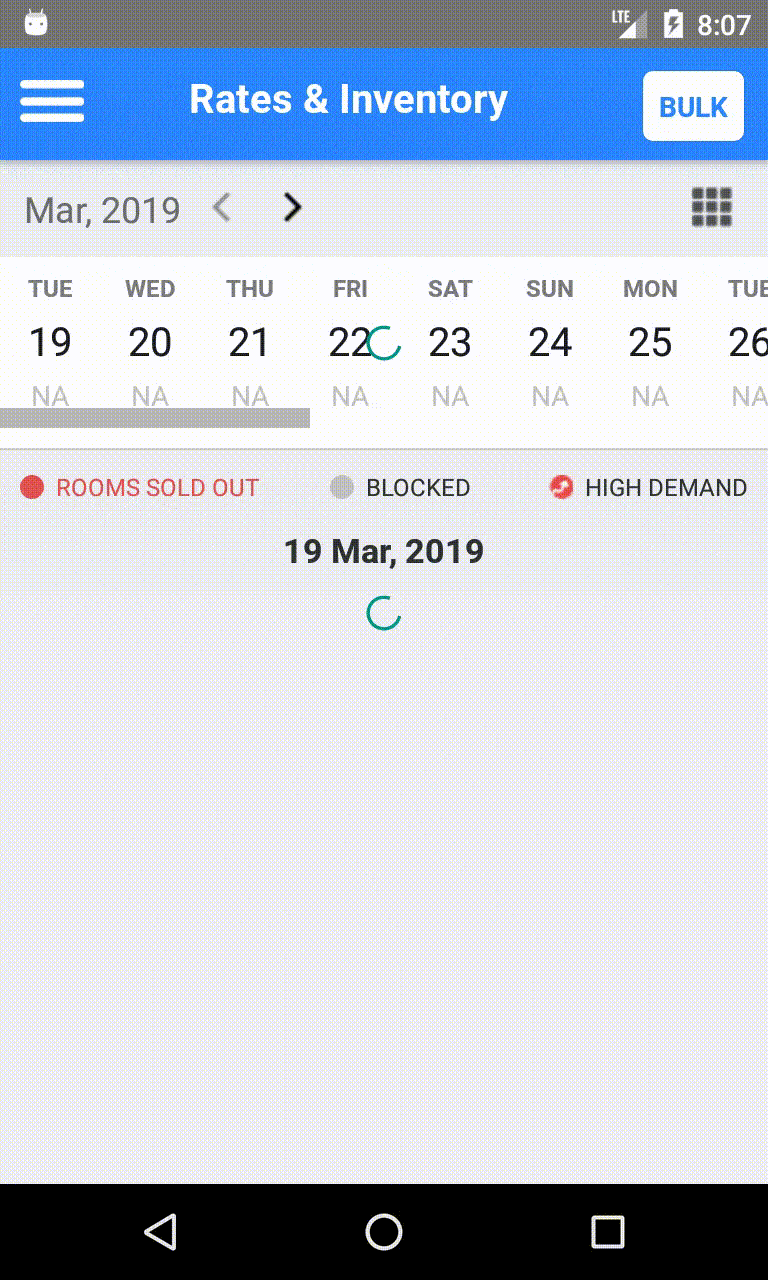The height and width of the screenshot is (1280, 768).
Task: Go to previous month arrow
Action: coord(222,208)
